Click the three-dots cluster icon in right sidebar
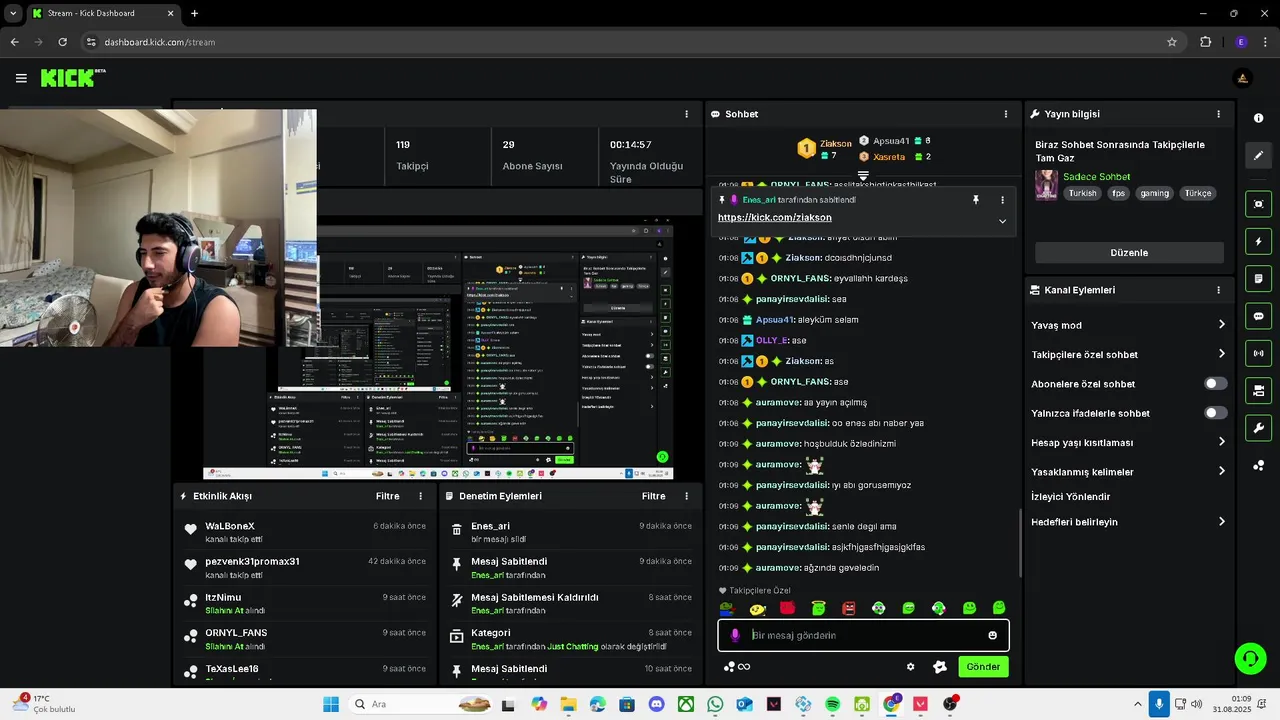The image size is (1280, 720). click(x=1258, y=466)
